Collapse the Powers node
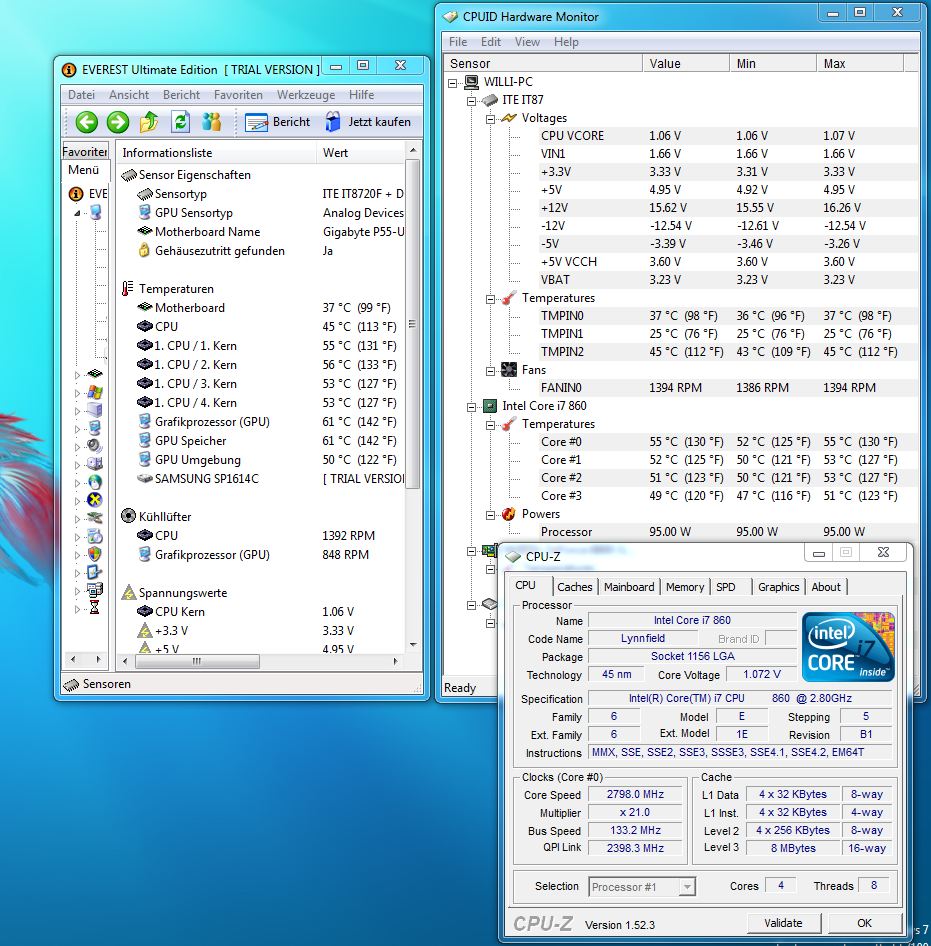 coord(490,515)
